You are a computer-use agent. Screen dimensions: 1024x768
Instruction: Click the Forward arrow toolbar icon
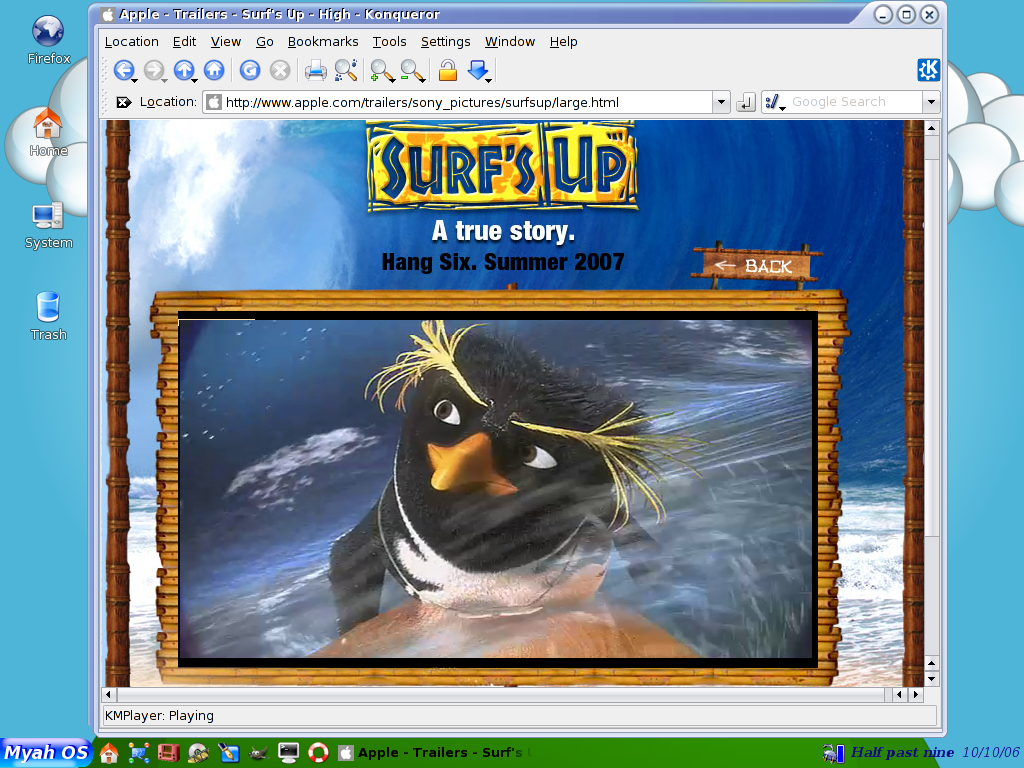click(153, 70)
